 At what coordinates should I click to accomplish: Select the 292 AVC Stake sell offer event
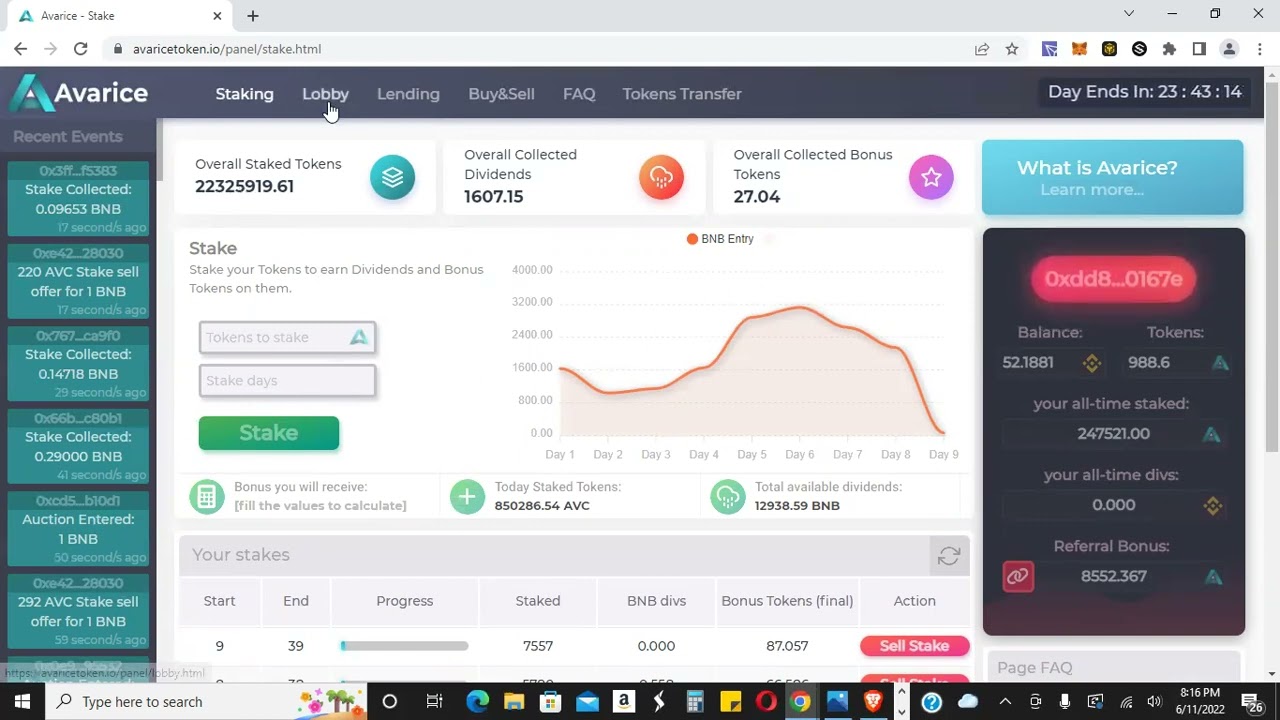click(78, 611)
